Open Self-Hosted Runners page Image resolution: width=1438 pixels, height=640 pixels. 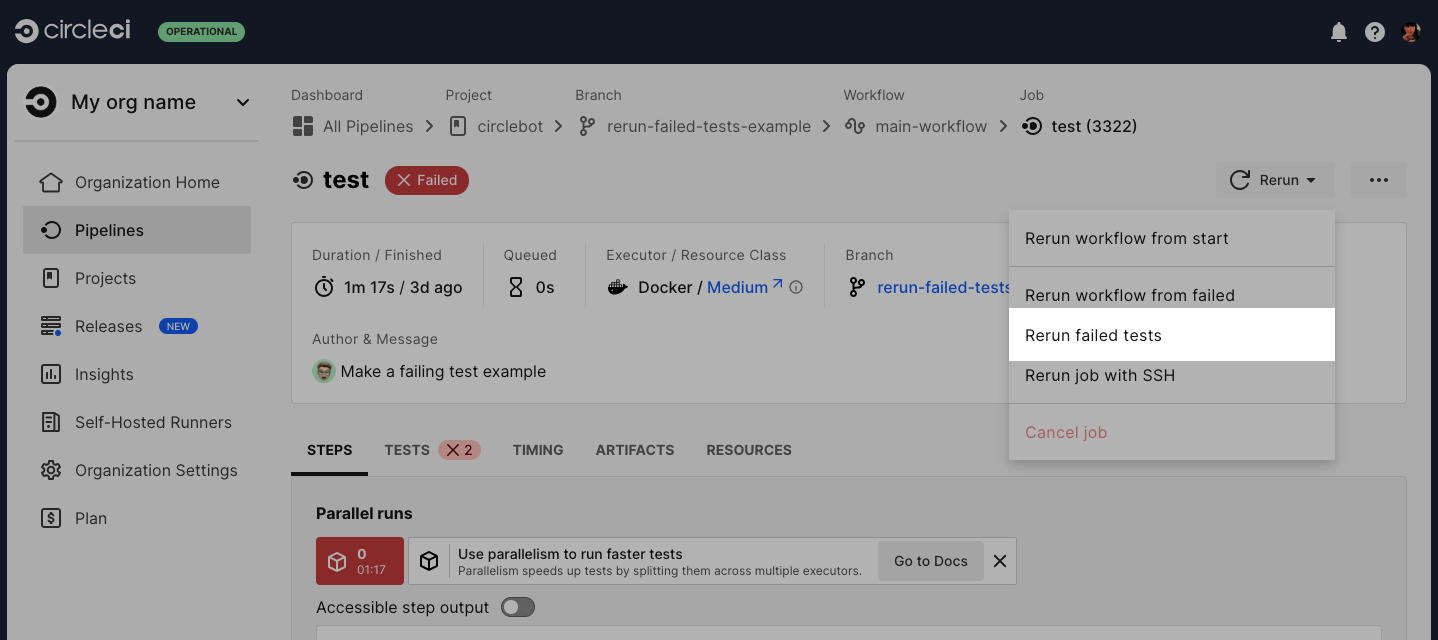pyautogui.click(x=137, y=422)
